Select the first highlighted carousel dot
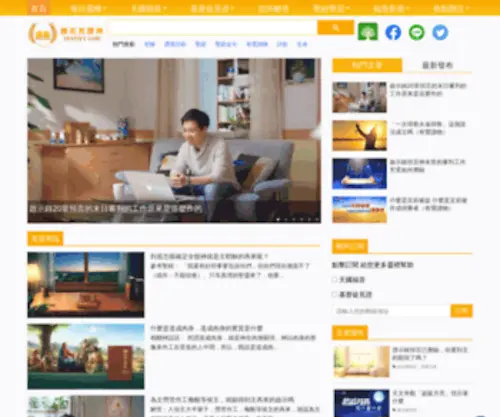Viewport: 500px width, 417px height. pyautogui.click(x=278, y=219)
